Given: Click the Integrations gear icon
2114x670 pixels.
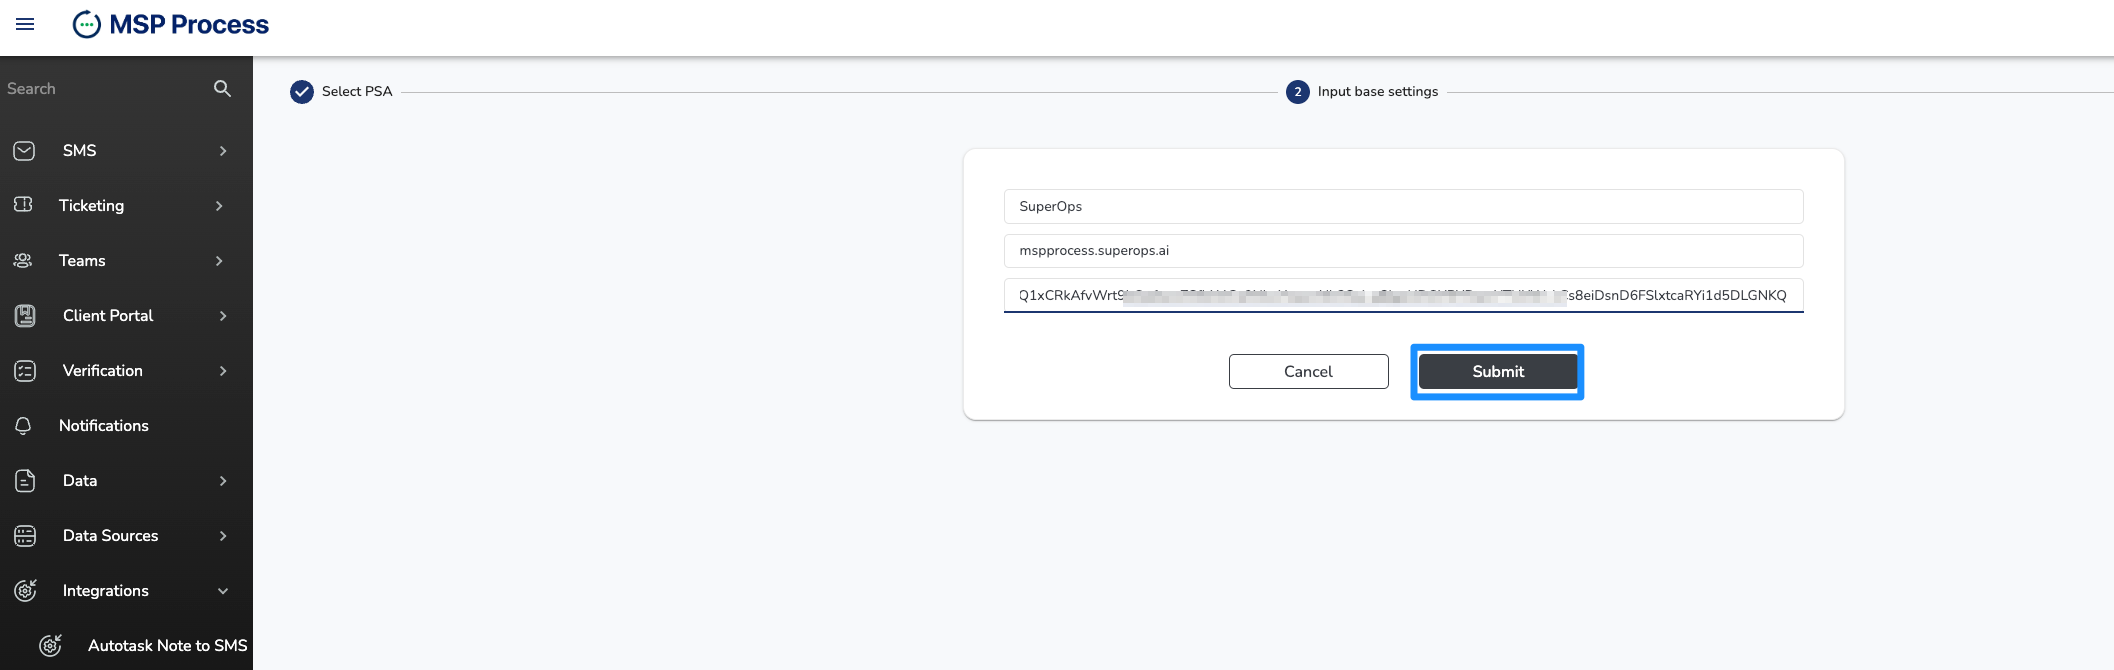Looking at the screenshot, I should 25,590.
